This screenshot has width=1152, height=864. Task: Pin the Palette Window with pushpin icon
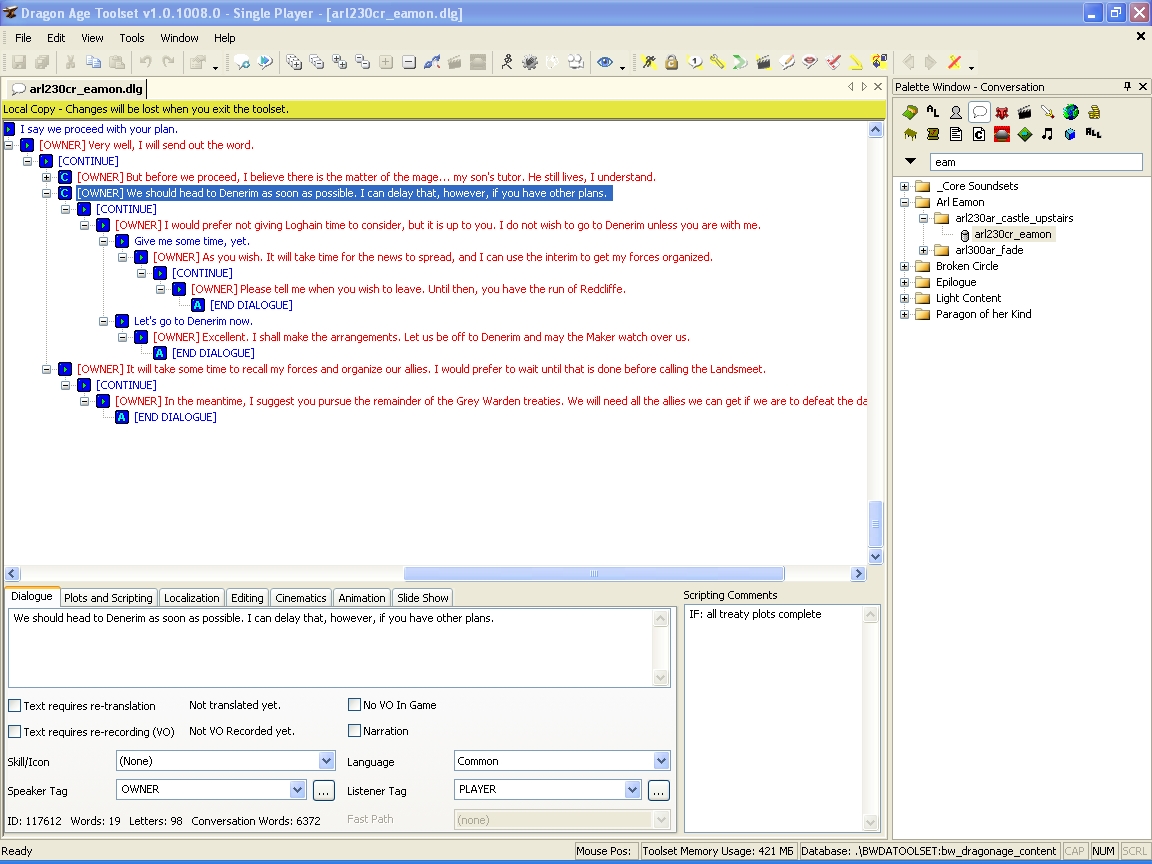[1127, 87]
